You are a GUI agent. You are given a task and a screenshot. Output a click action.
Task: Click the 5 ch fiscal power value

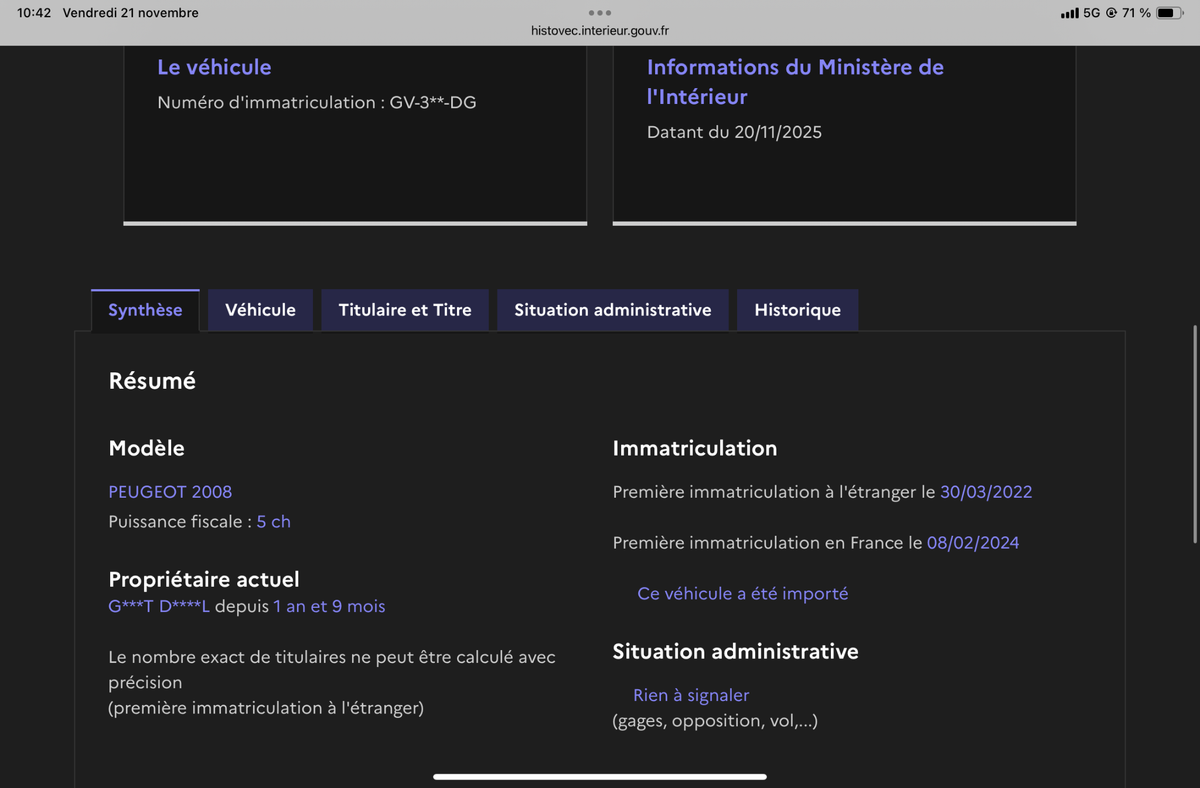[273, 522]
